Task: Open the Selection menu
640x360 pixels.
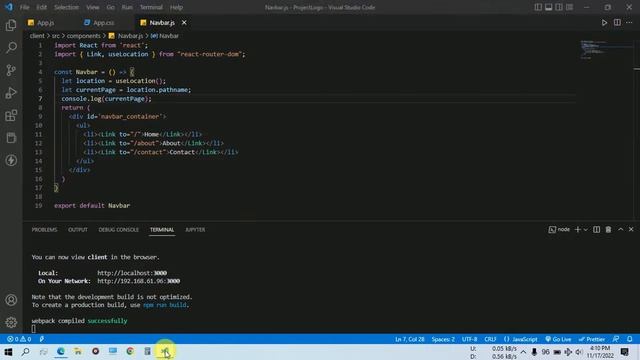Action: (66, 7)
